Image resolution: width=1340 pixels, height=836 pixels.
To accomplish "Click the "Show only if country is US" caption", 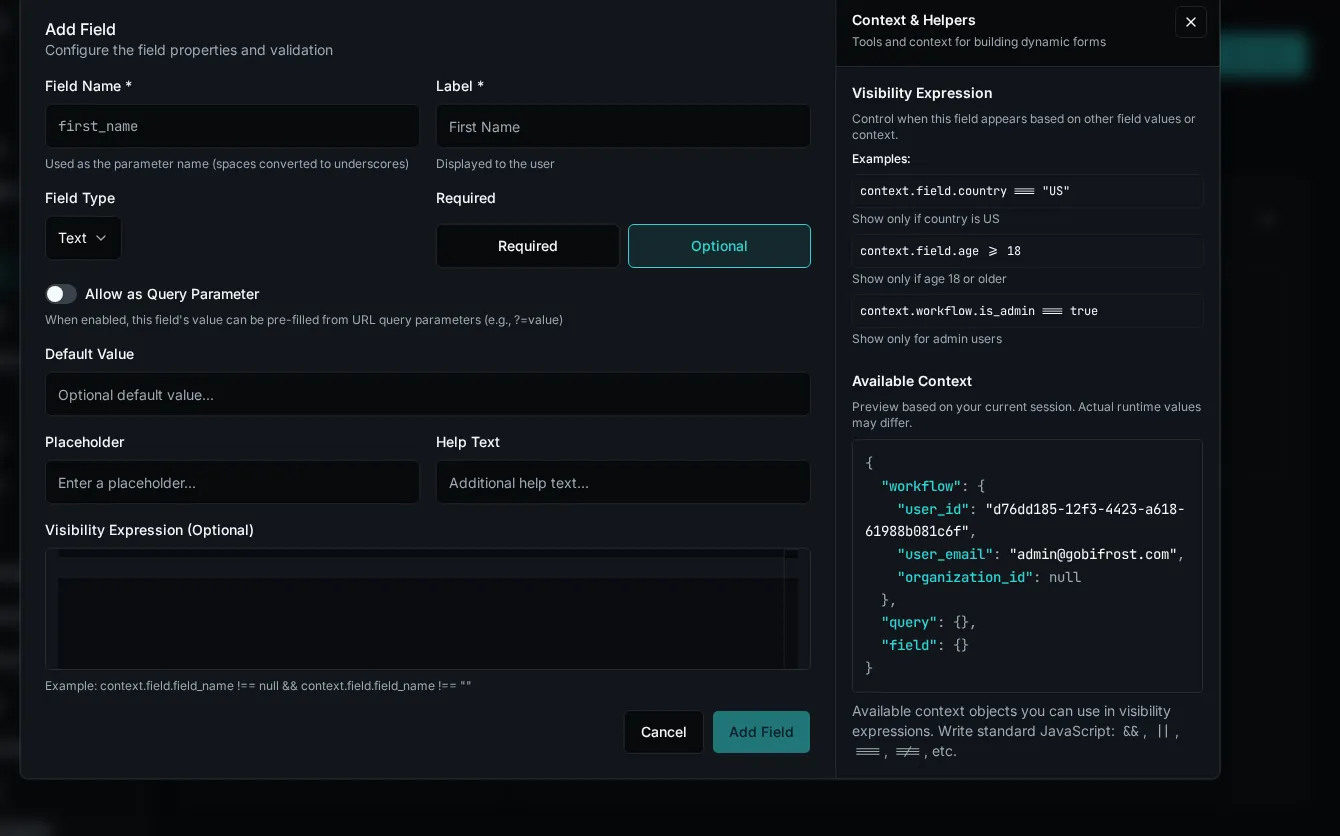I will coord(926,219).
